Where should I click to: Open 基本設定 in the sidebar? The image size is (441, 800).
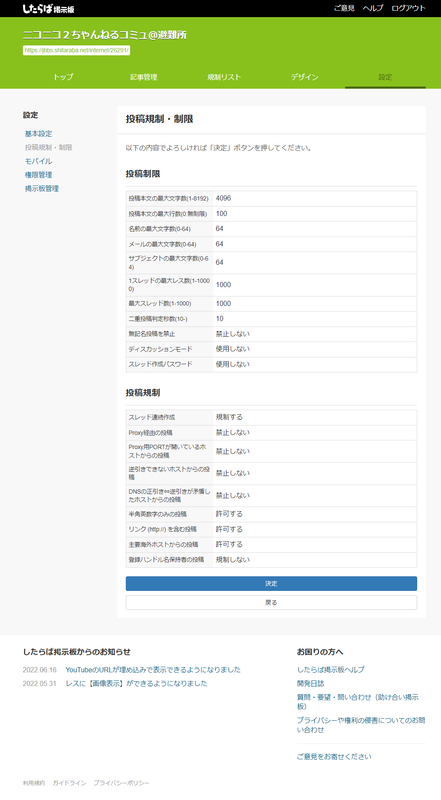coord(38,134)
